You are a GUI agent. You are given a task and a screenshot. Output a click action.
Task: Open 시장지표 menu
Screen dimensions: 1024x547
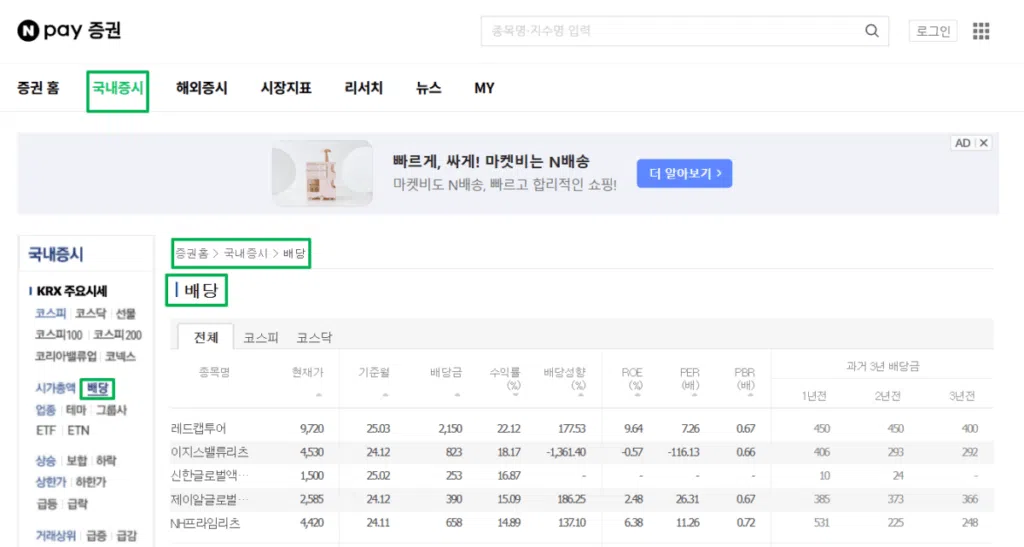pyautogui.click(x=286, y=88)
